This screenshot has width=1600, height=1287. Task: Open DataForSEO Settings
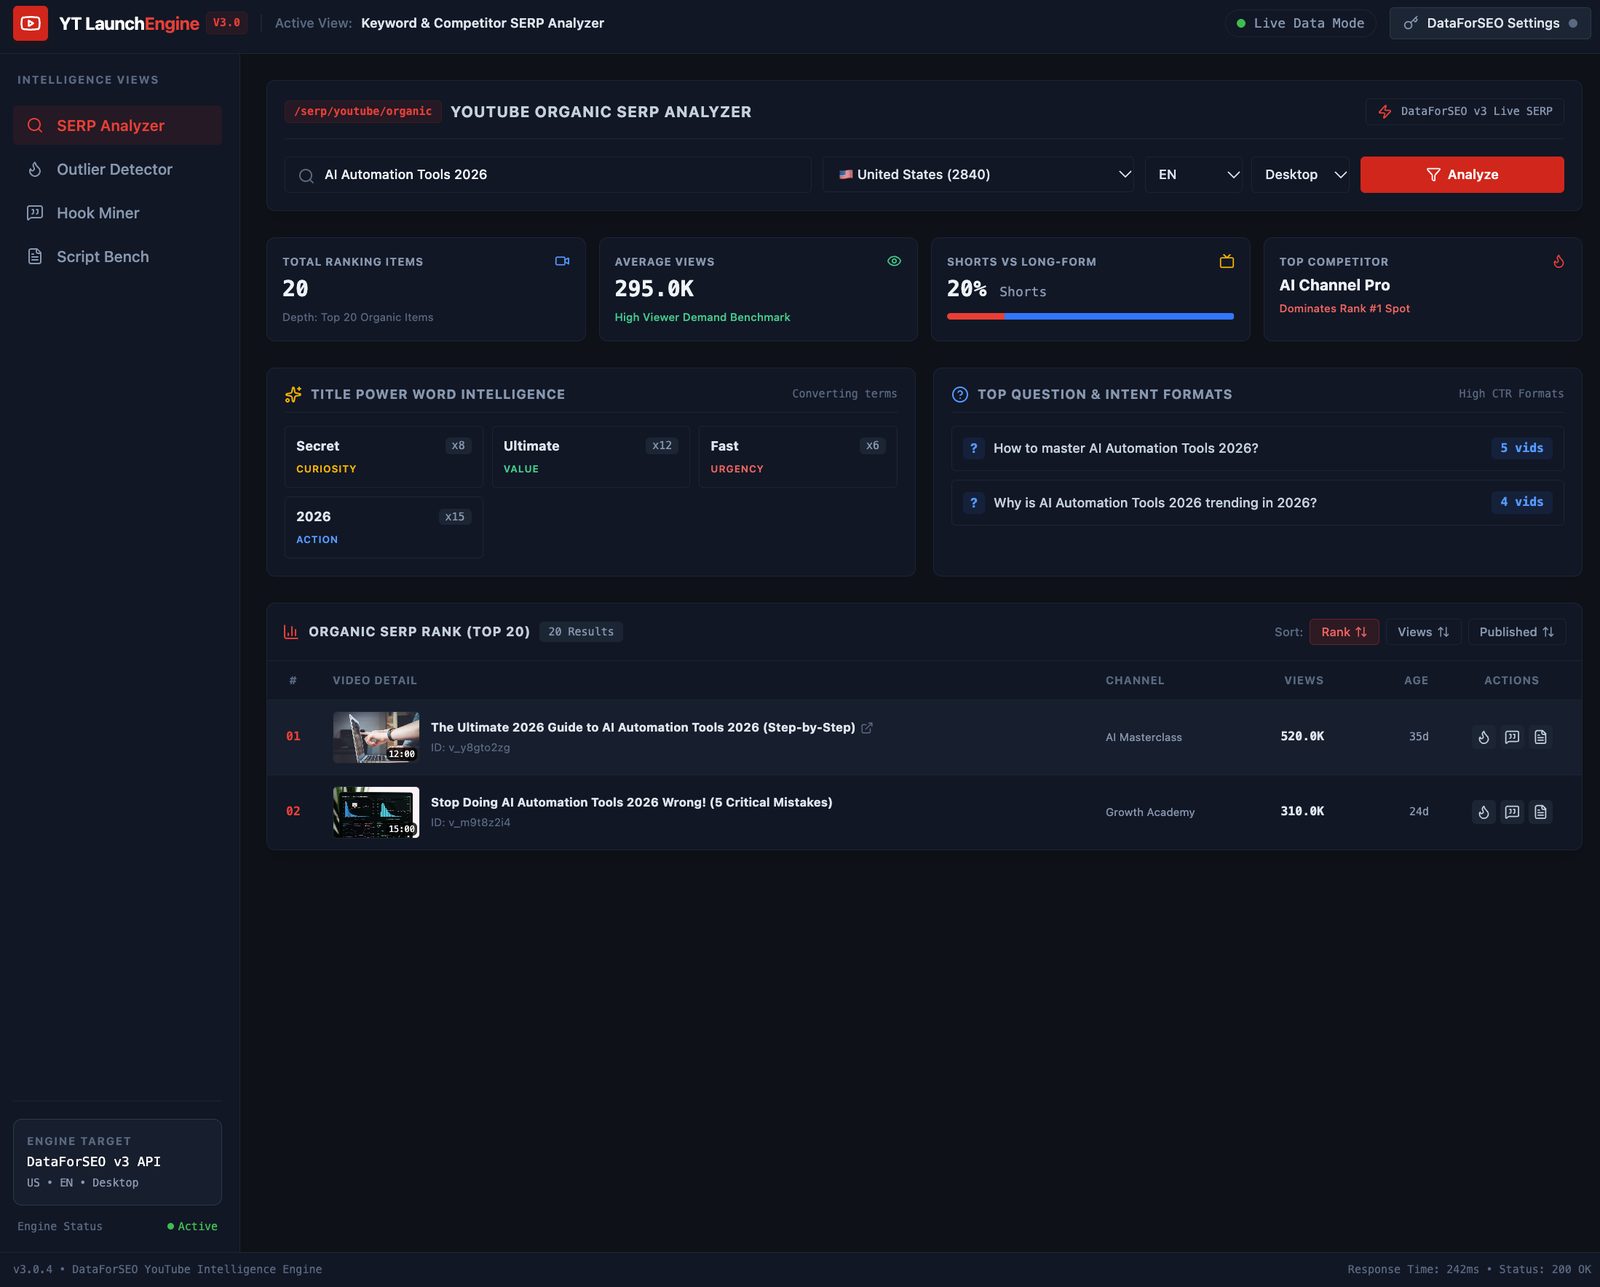point(1490,23)
